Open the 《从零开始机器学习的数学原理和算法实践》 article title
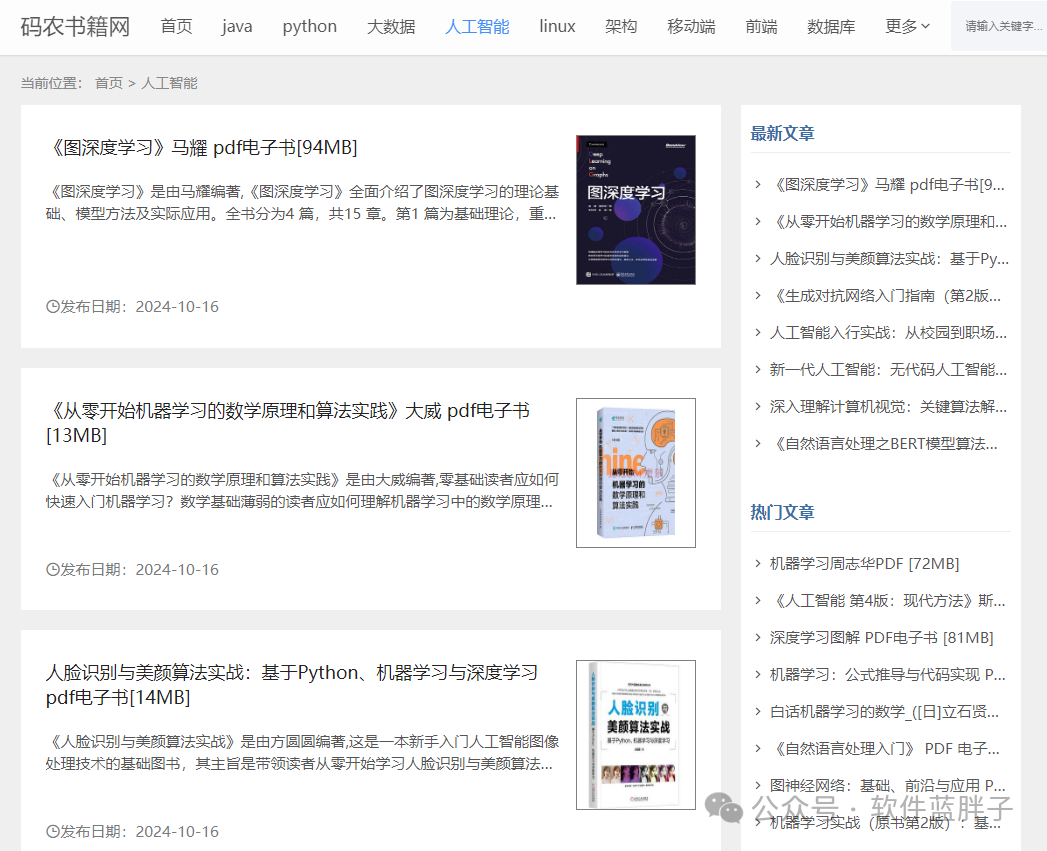This screenshot has height=851, width=1047. point(288,423)
